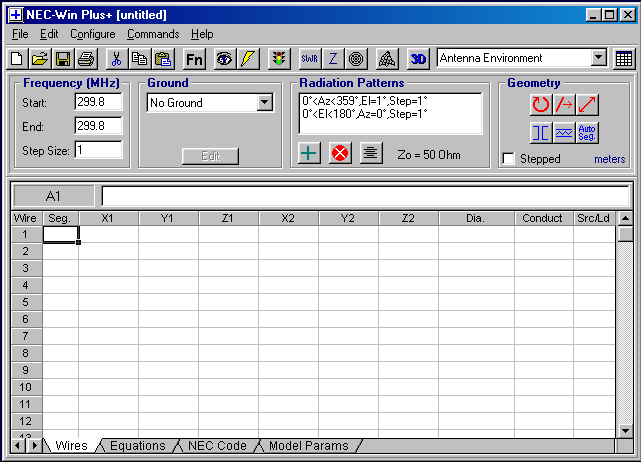Click the formula input bar

(365, 196)
